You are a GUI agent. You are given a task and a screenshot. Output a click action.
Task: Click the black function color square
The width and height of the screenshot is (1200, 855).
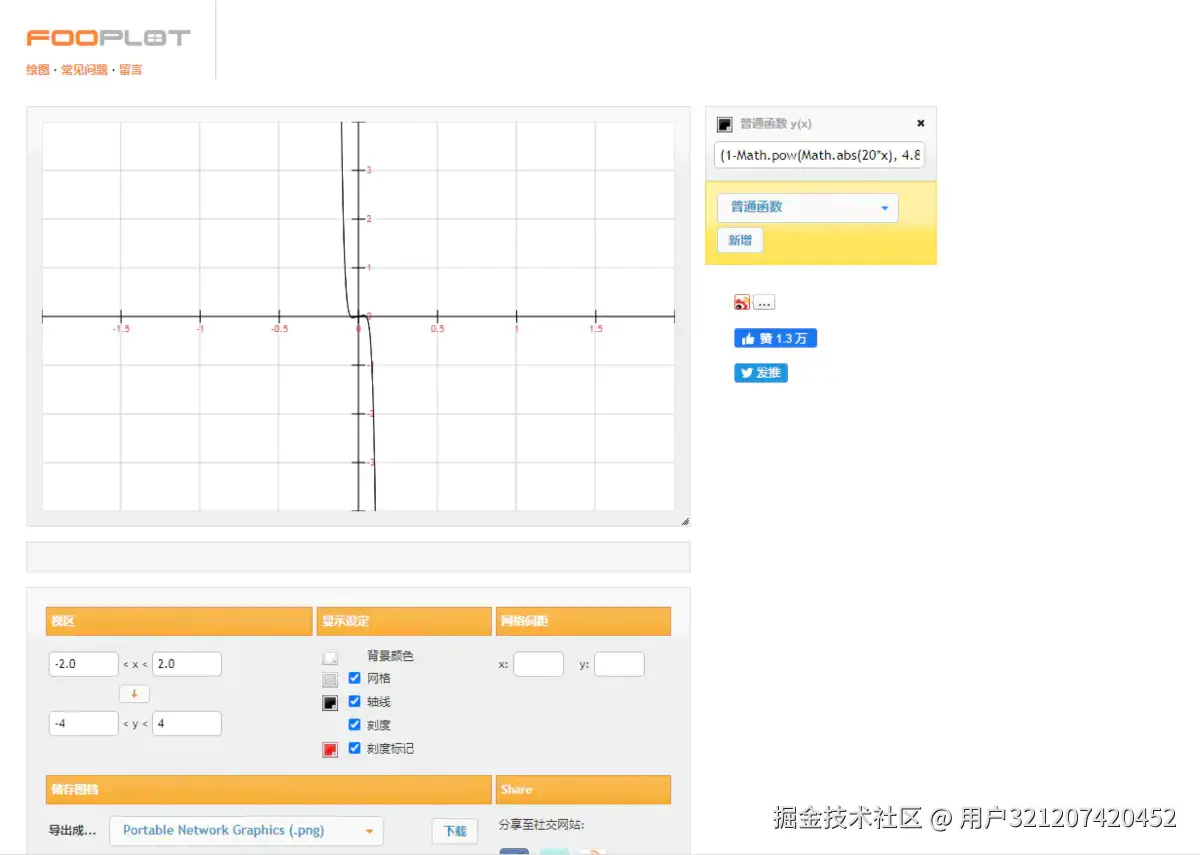point(725,124)
